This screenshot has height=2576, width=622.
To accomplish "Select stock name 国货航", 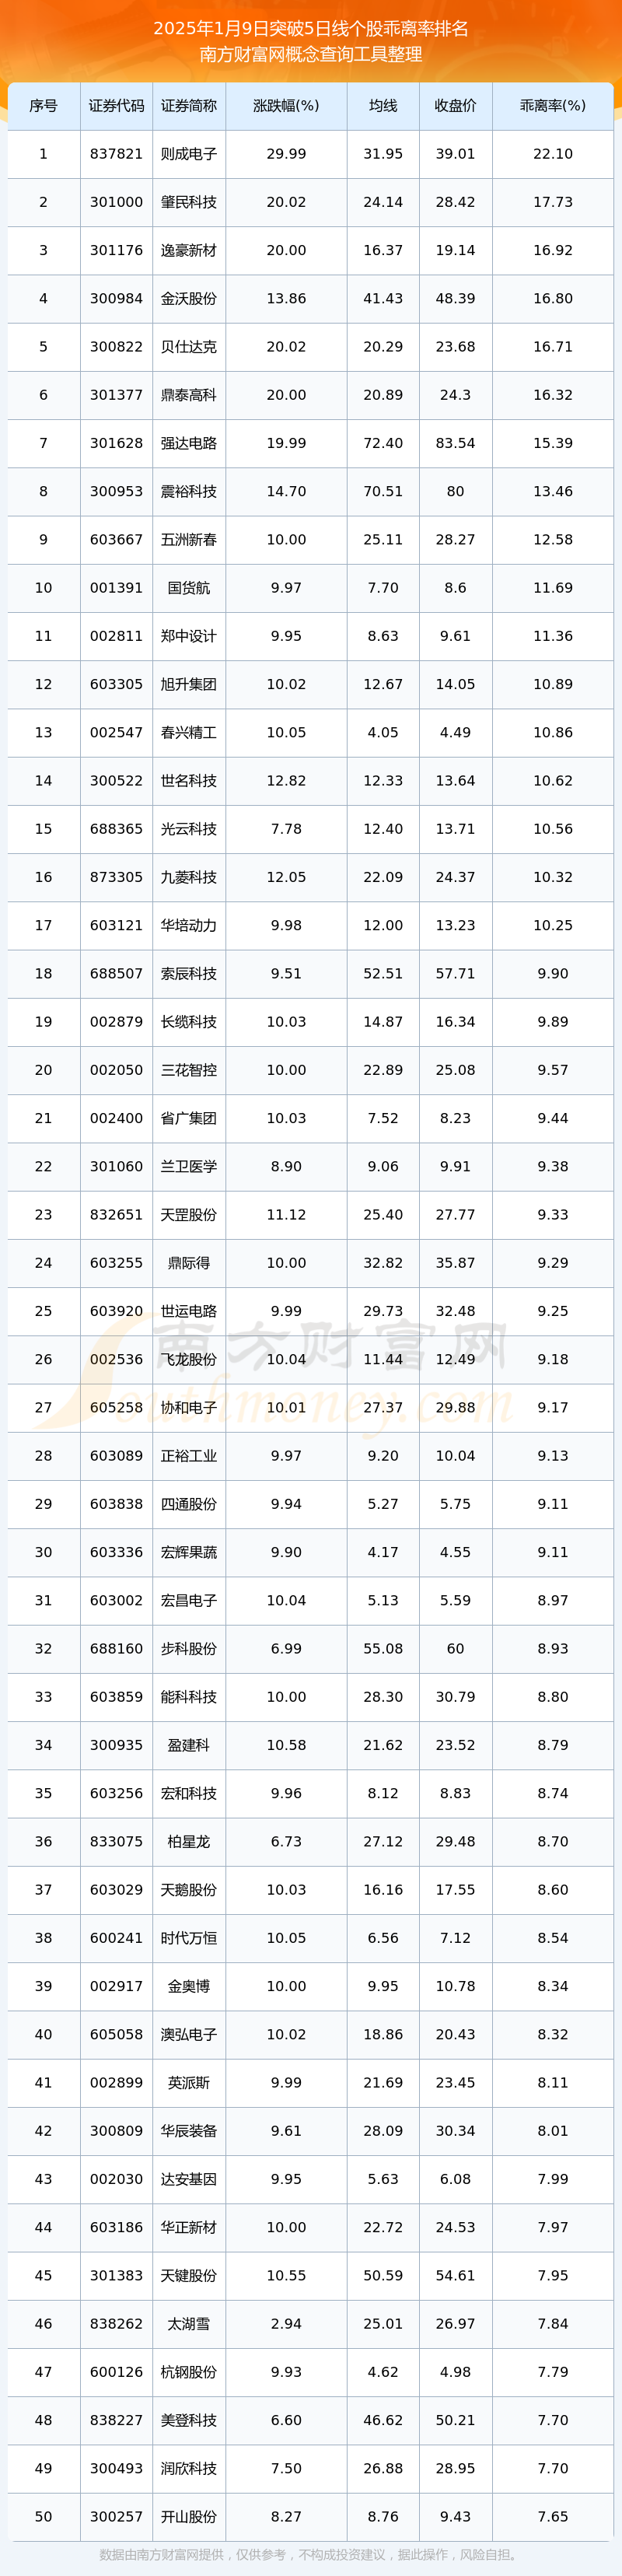I will 189,588.
